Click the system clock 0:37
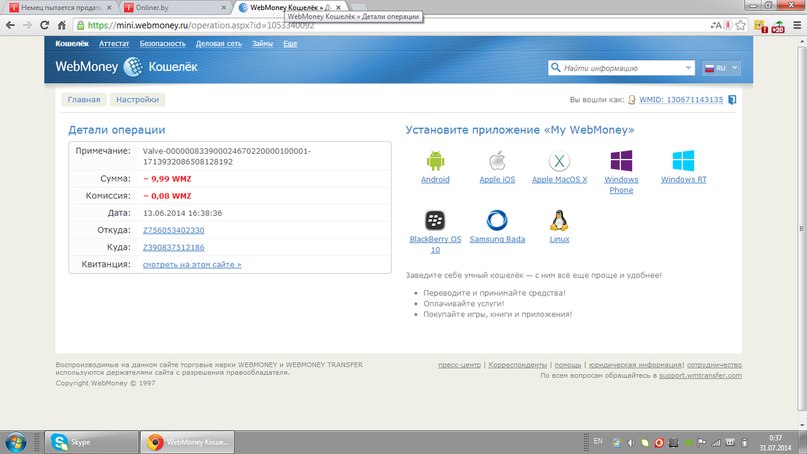 tap(775, 438)
